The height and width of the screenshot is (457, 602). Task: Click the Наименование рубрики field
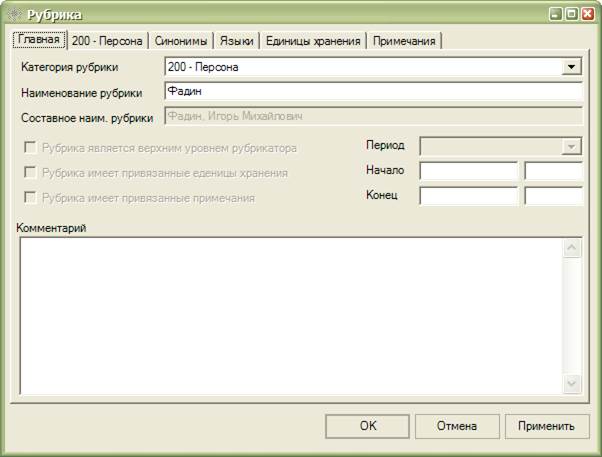pos(372,92)
